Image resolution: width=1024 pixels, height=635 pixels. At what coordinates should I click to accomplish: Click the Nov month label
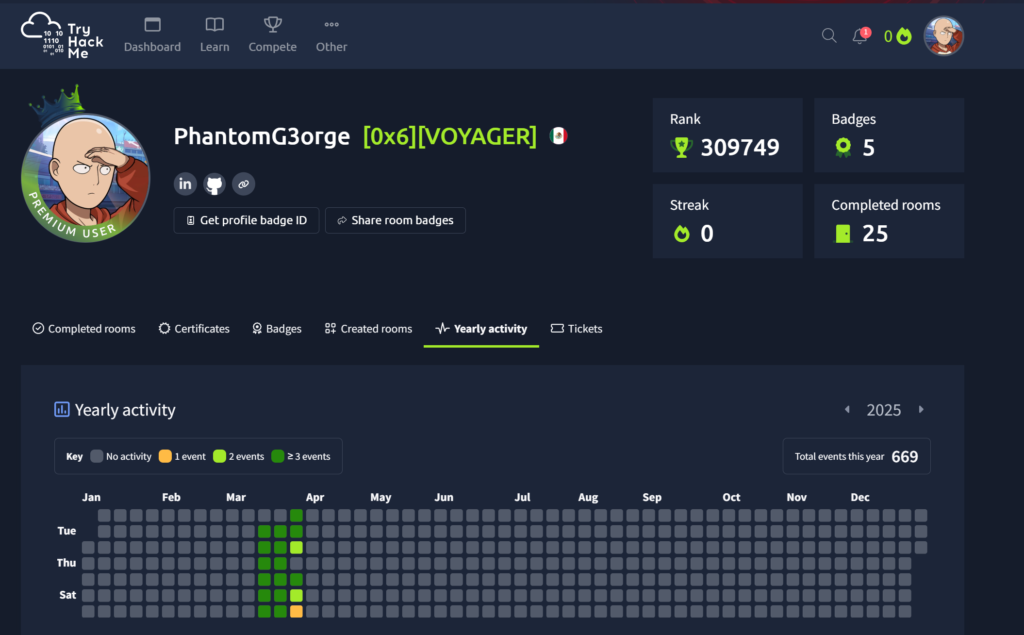click(797, 497)
